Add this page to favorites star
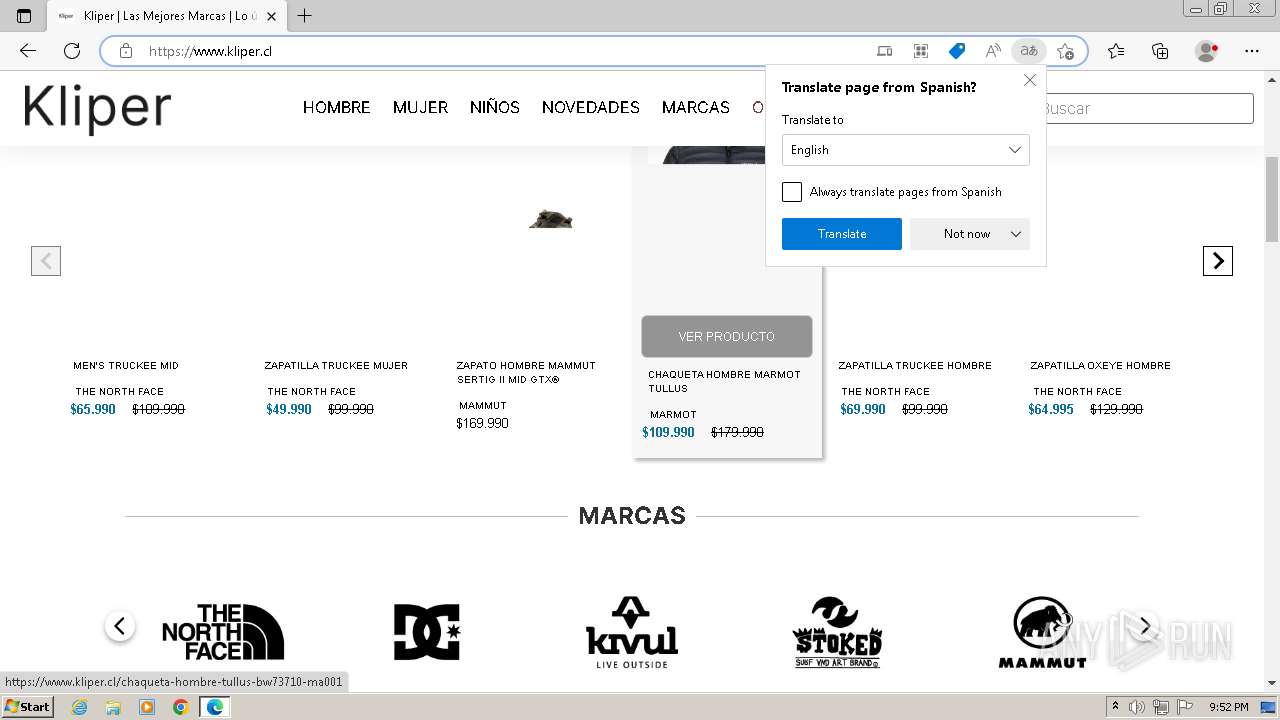The width and height of the screenshot is (1280, 720). click(x=1065, y=51)
